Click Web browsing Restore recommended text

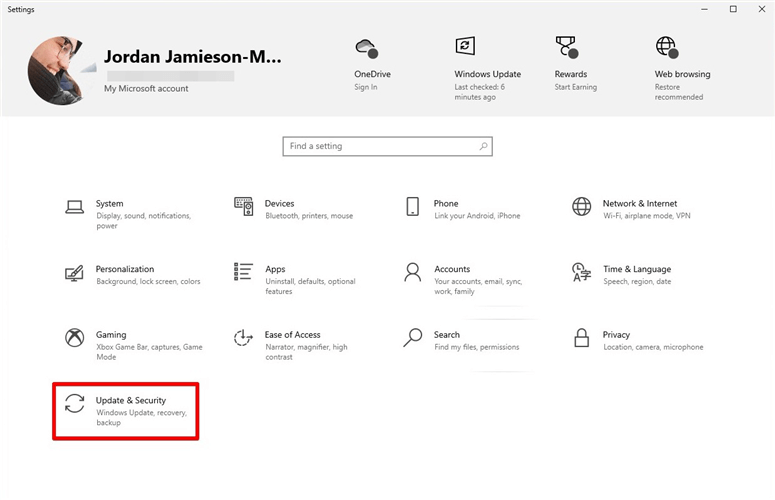click(679, 92)
